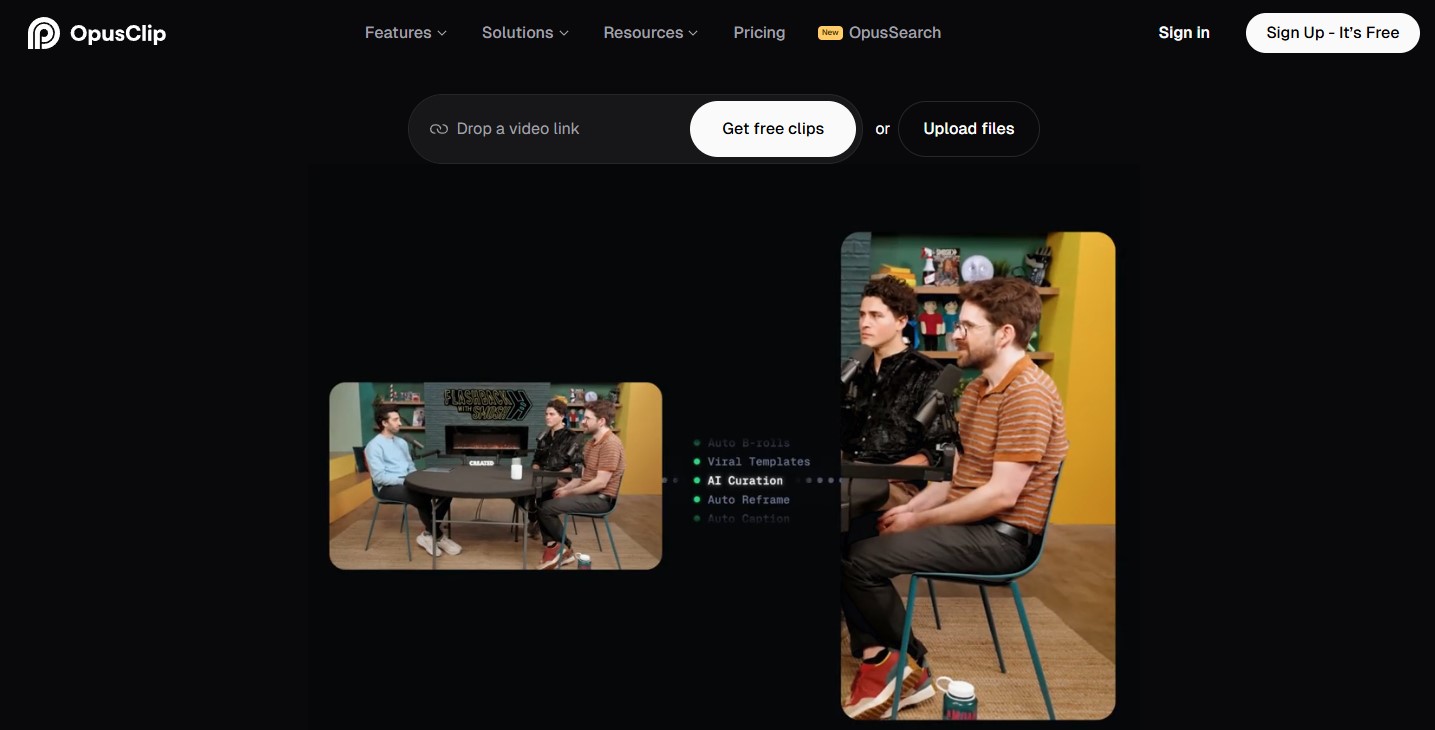
Task: Open OpusSearch from the navigation bar
Action: pos(894,33)
